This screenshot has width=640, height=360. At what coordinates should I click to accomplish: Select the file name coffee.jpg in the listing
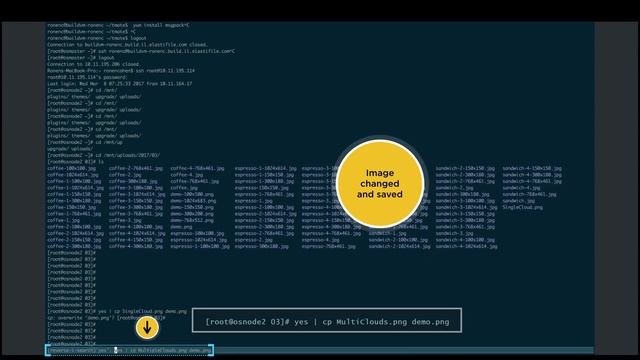[184, 188]
